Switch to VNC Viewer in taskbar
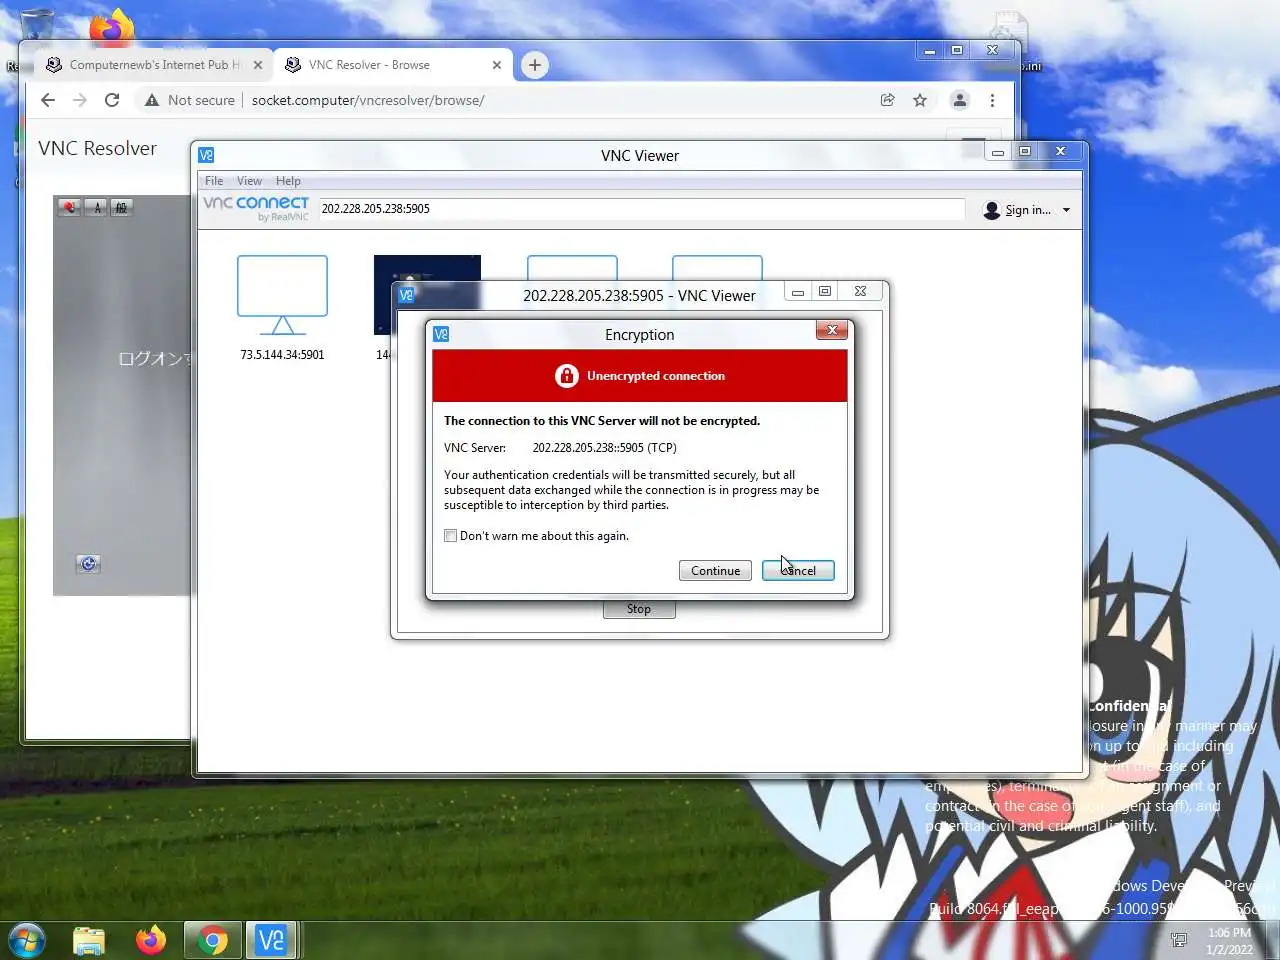Screen dimensions: 1280x960 click(x=272, y=940)
